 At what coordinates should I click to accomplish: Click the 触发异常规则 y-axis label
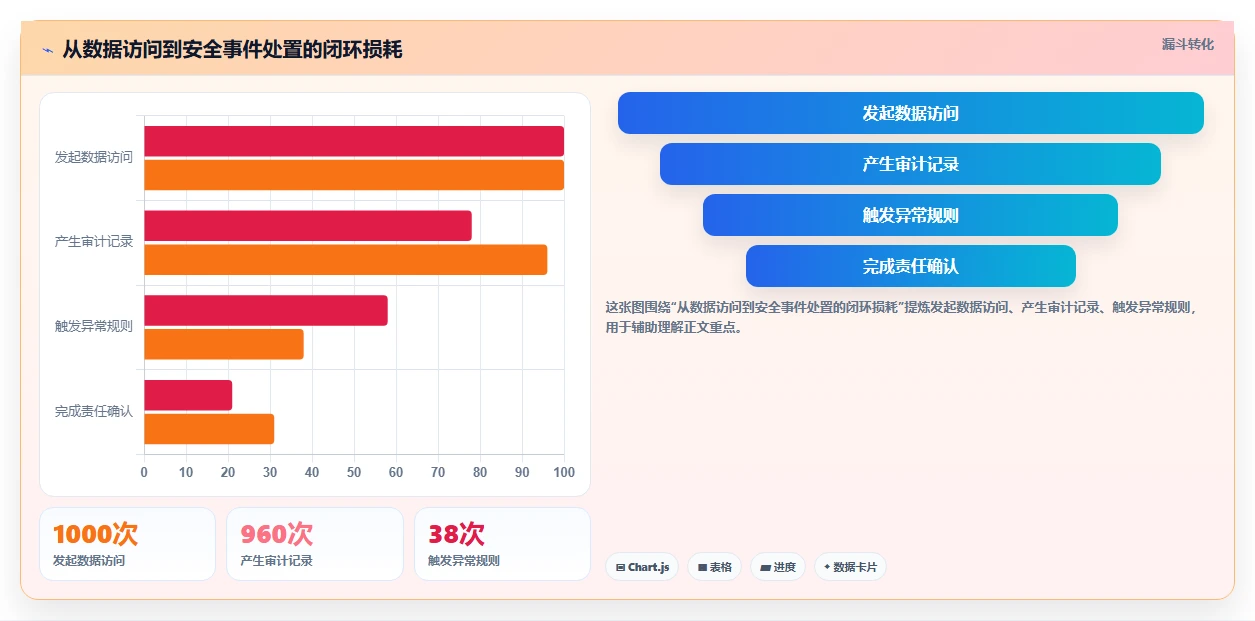click(94, 327)
